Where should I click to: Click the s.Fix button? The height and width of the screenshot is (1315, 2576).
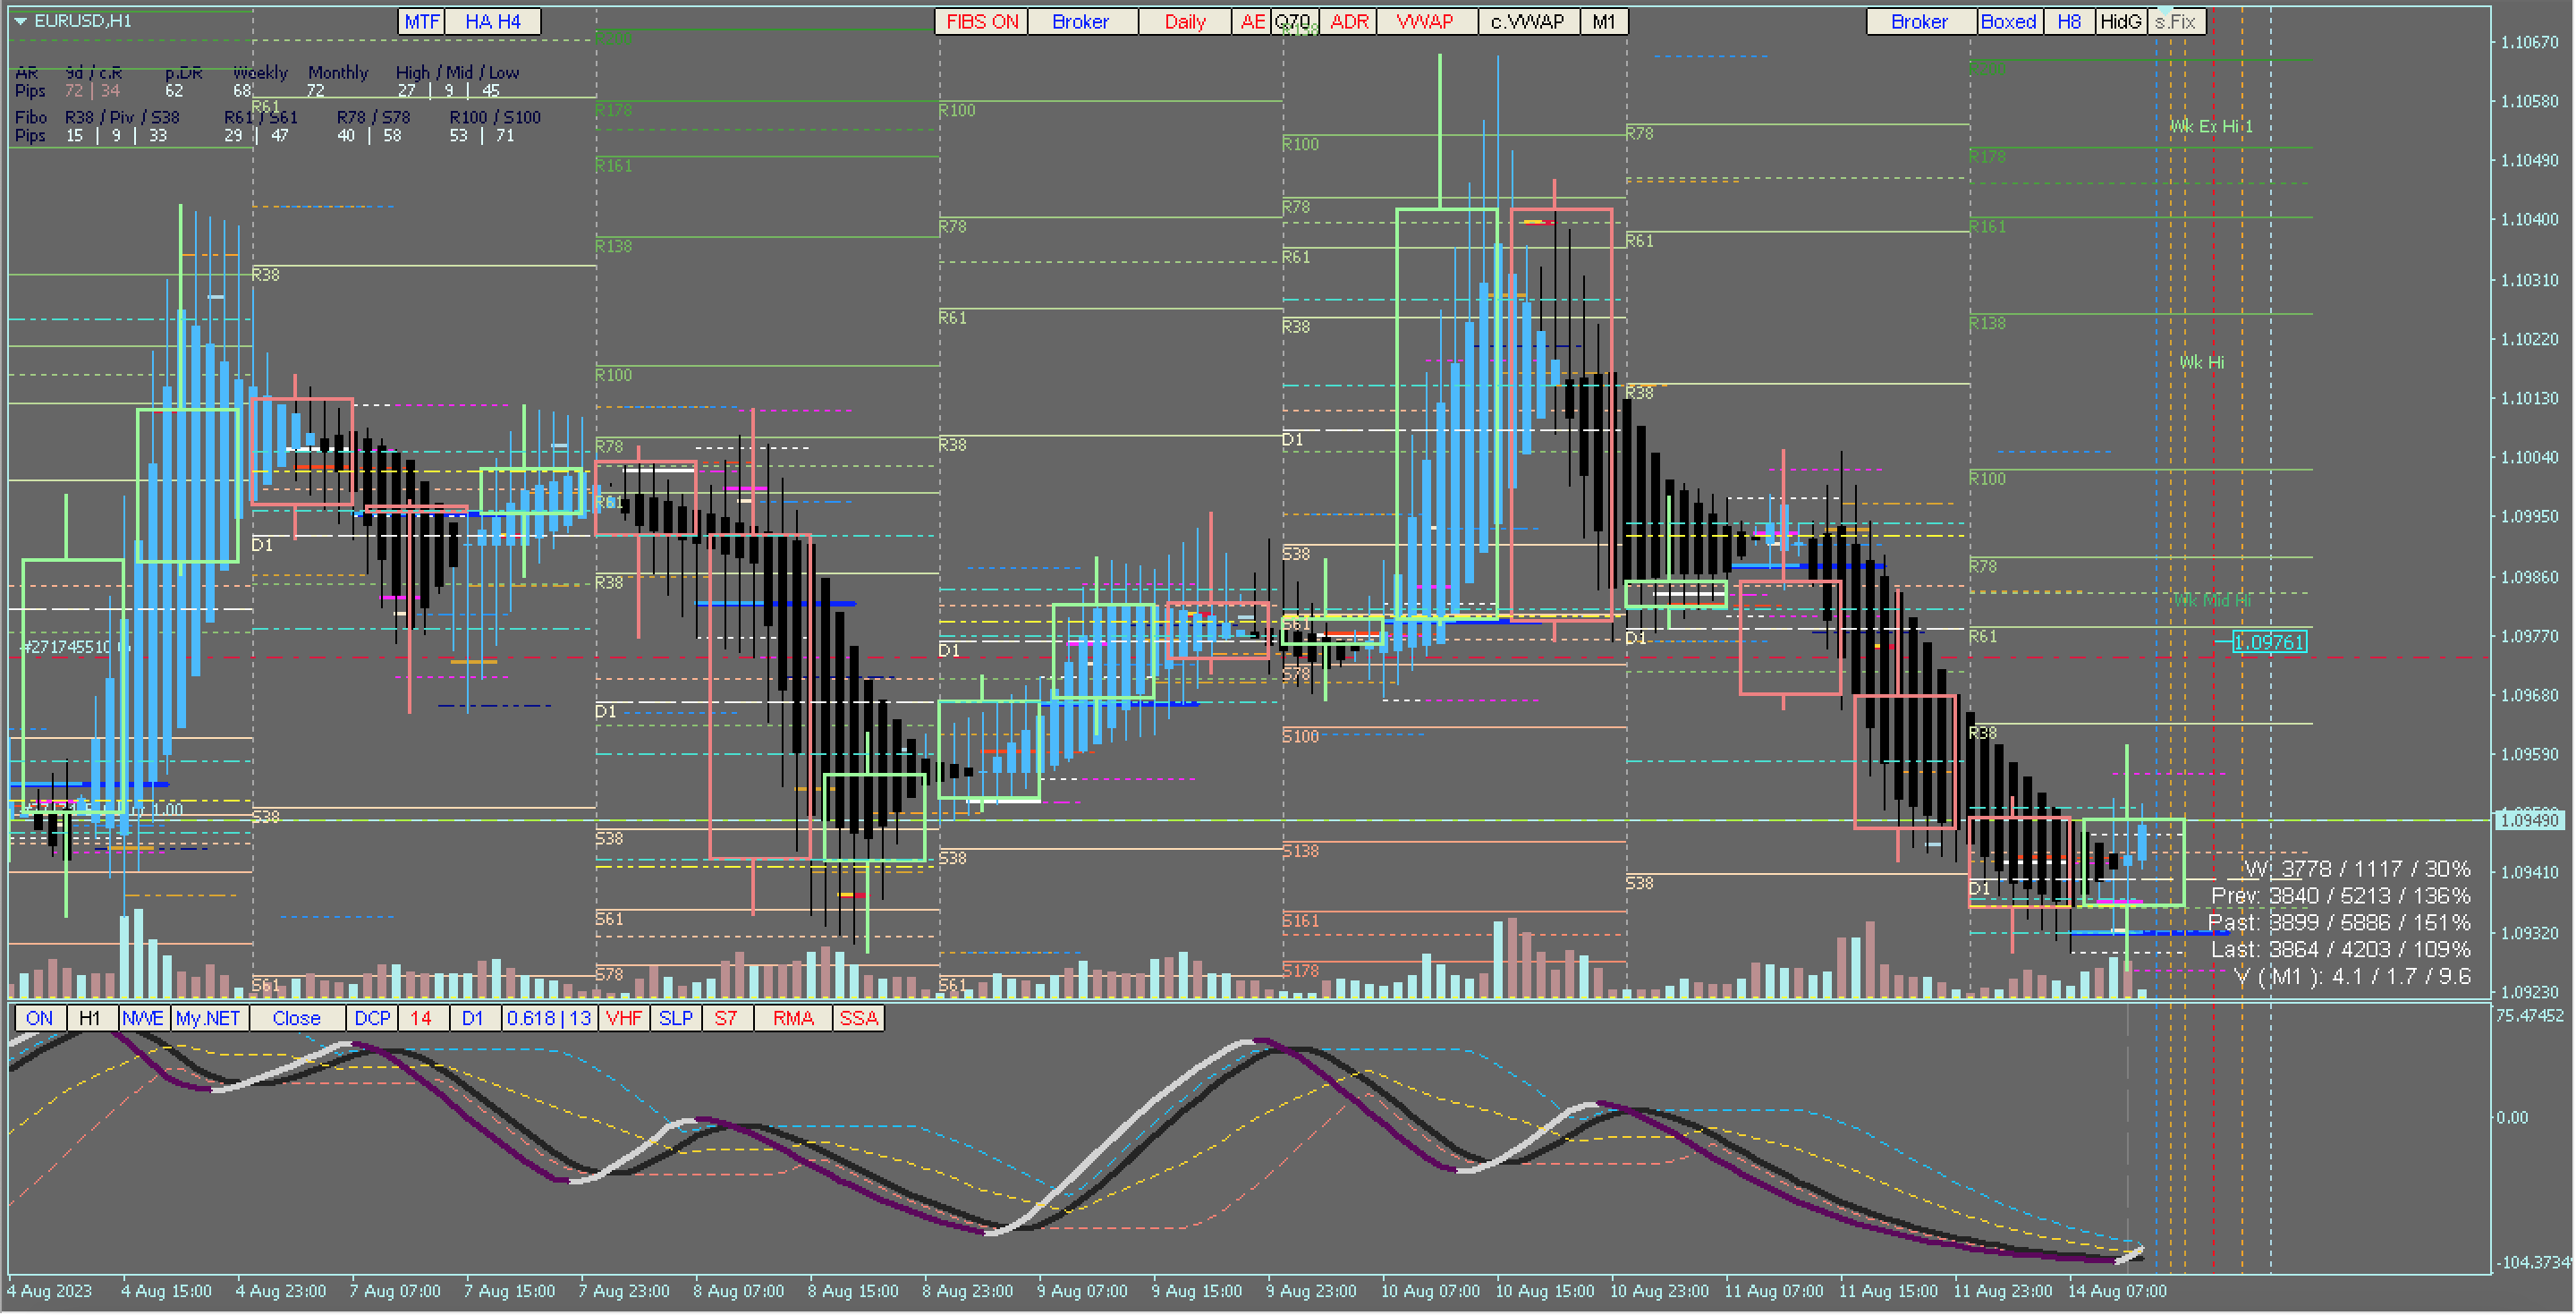(x=2176, y=22)
